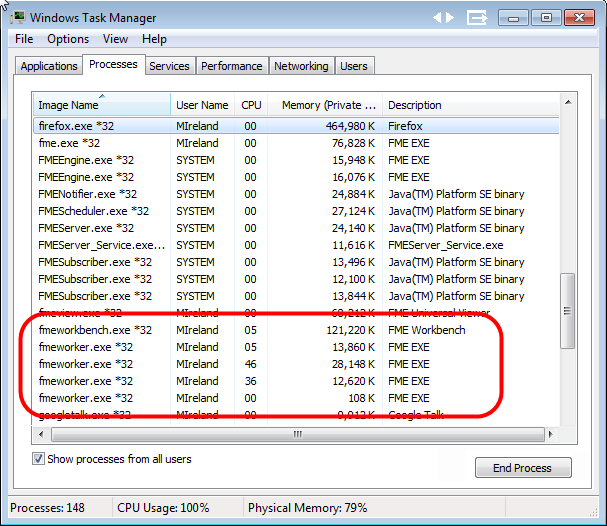
Task: Select the FMENotifier.exe *32 process
Action: click(x=296, y=194)
